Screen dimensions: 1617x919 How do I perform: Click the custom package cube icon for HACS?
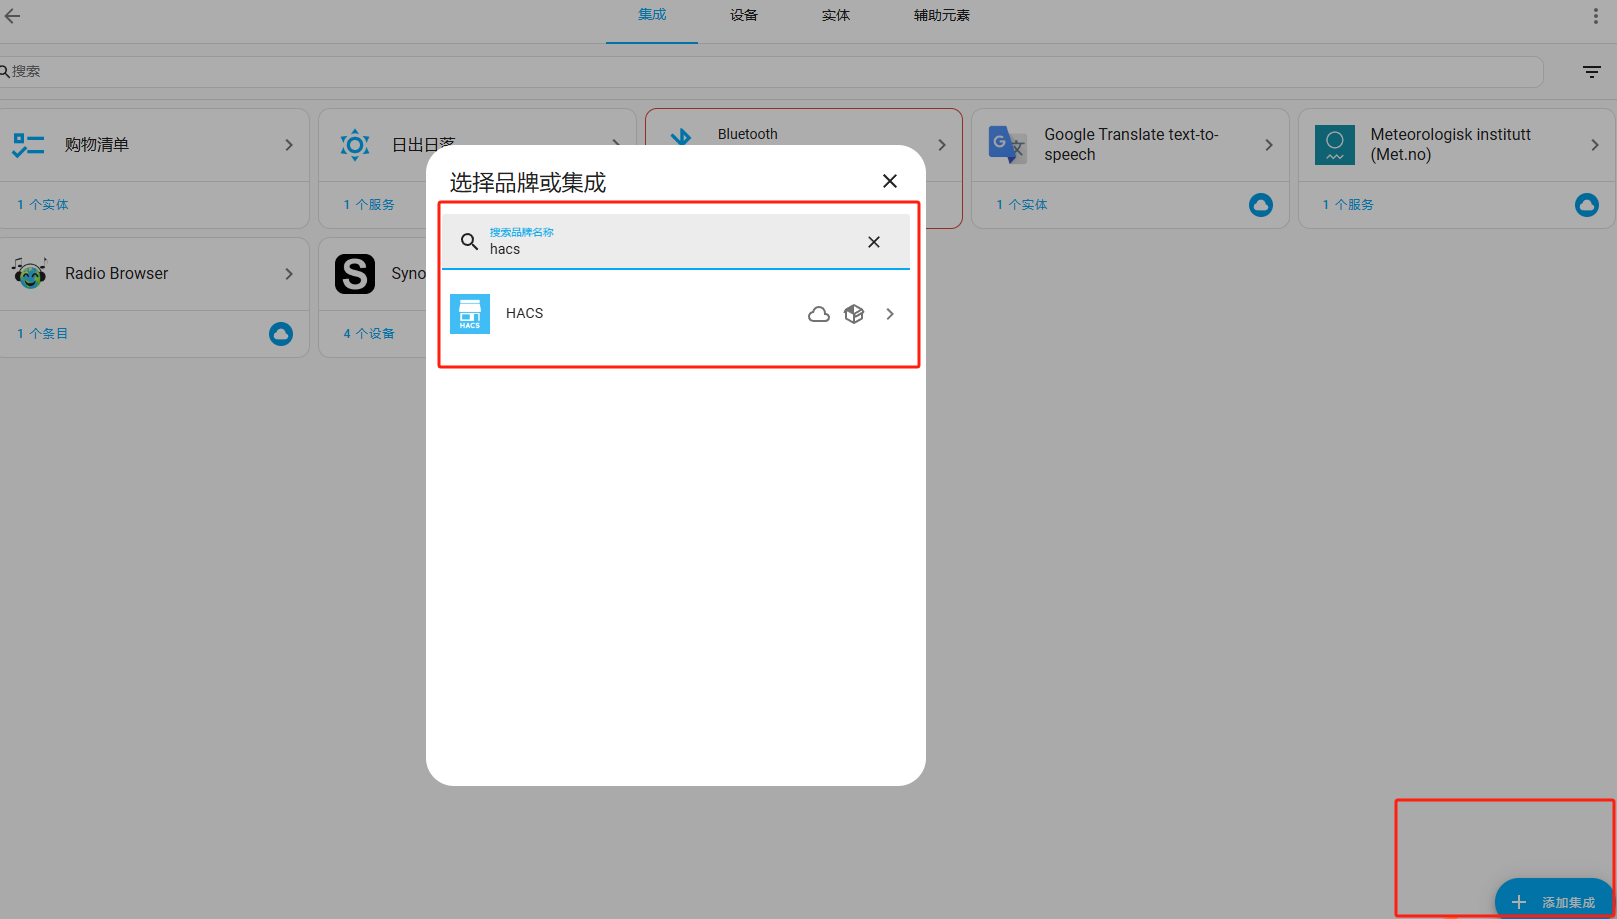tap(854, 314)
